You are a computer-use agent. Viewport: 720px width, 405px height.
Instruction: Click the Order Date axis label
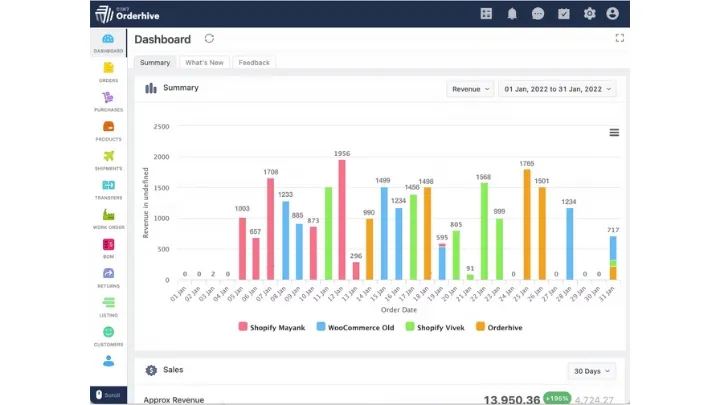click(x=399, y=310)
